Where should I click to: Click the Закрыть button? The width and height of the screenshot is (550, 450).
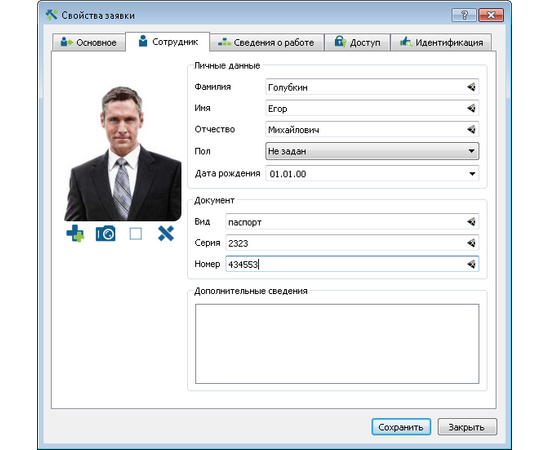467,427
